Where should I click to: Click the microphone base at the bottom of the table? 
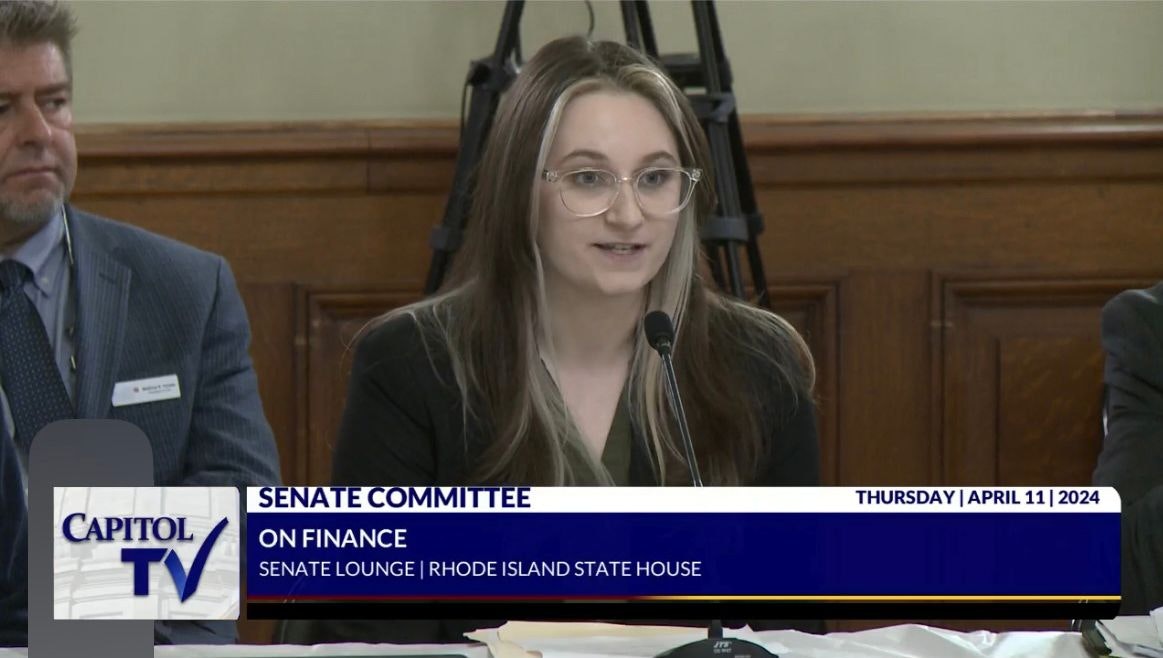[715, 645]
